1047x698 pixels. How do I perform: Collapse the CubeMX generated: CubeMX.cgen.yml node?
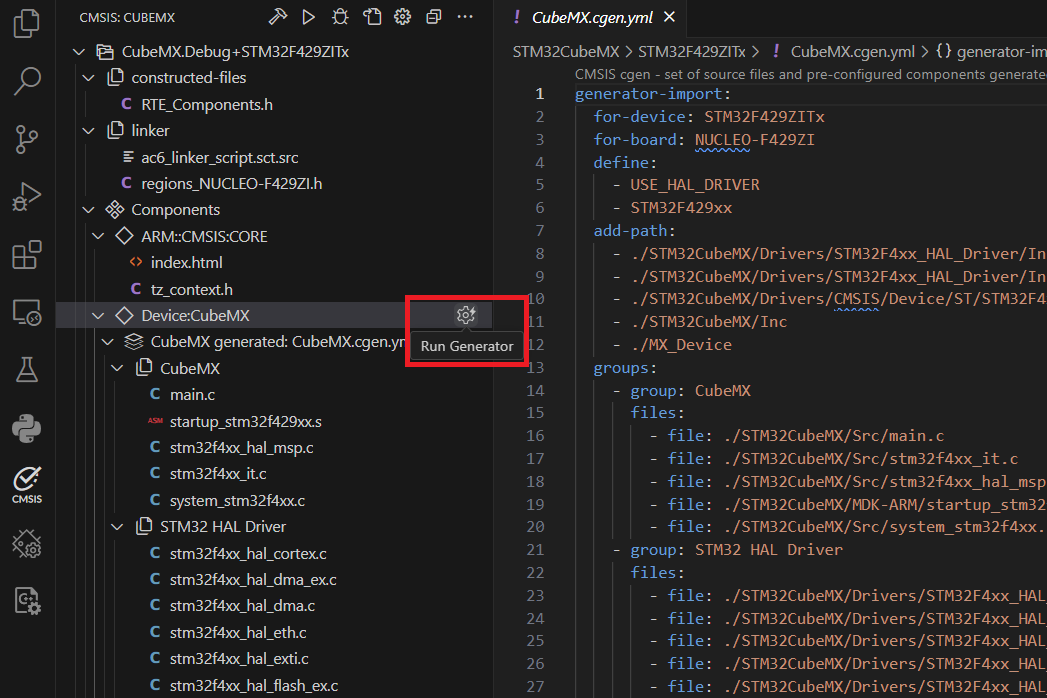click(108, 342)
